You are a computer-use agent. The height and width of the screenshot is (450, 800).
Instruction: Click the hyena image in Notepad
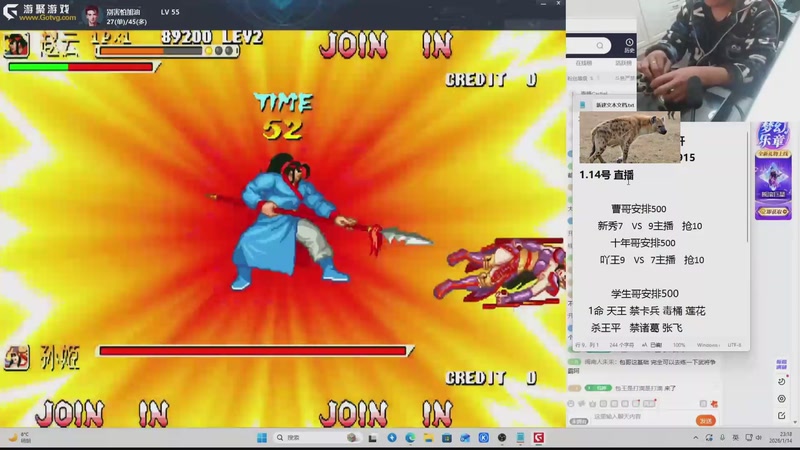[629, 137]
